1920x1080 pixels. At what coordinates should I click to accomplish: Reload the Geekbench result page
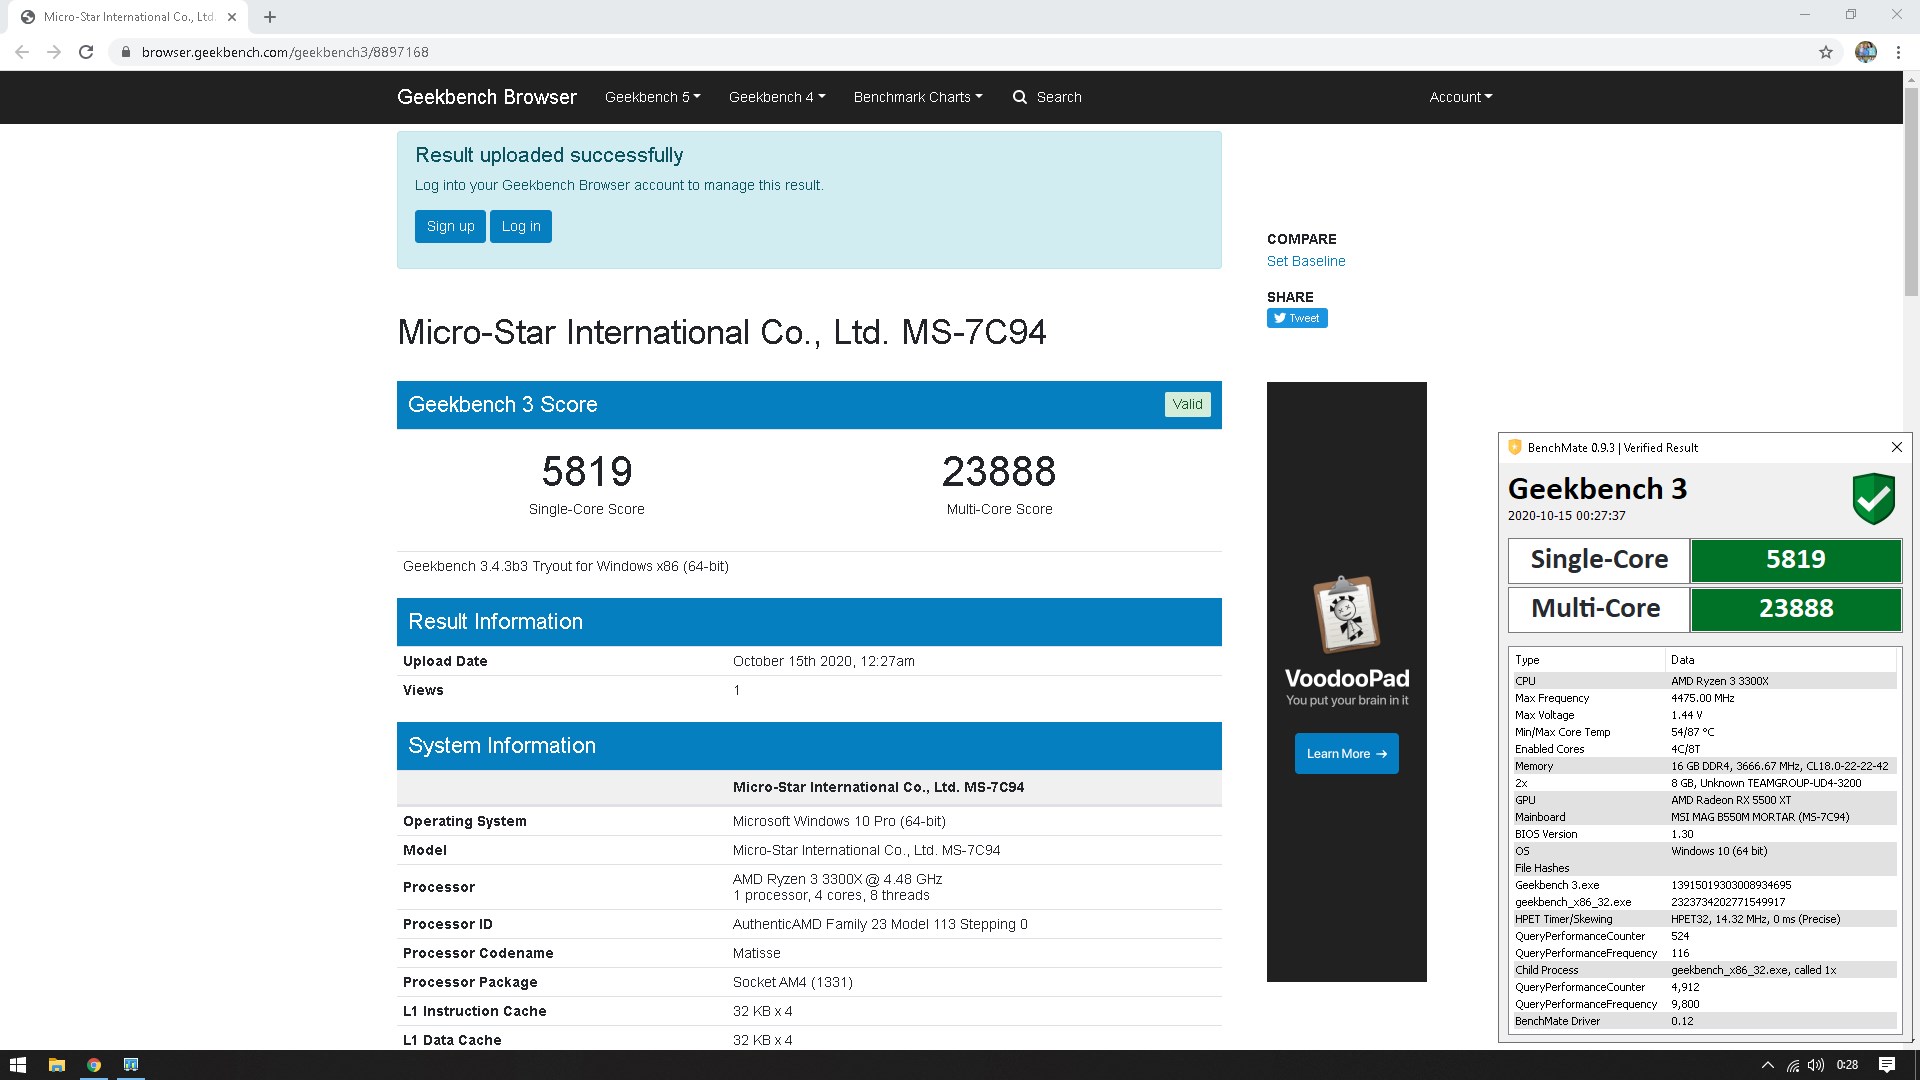(x=86, y=52)
